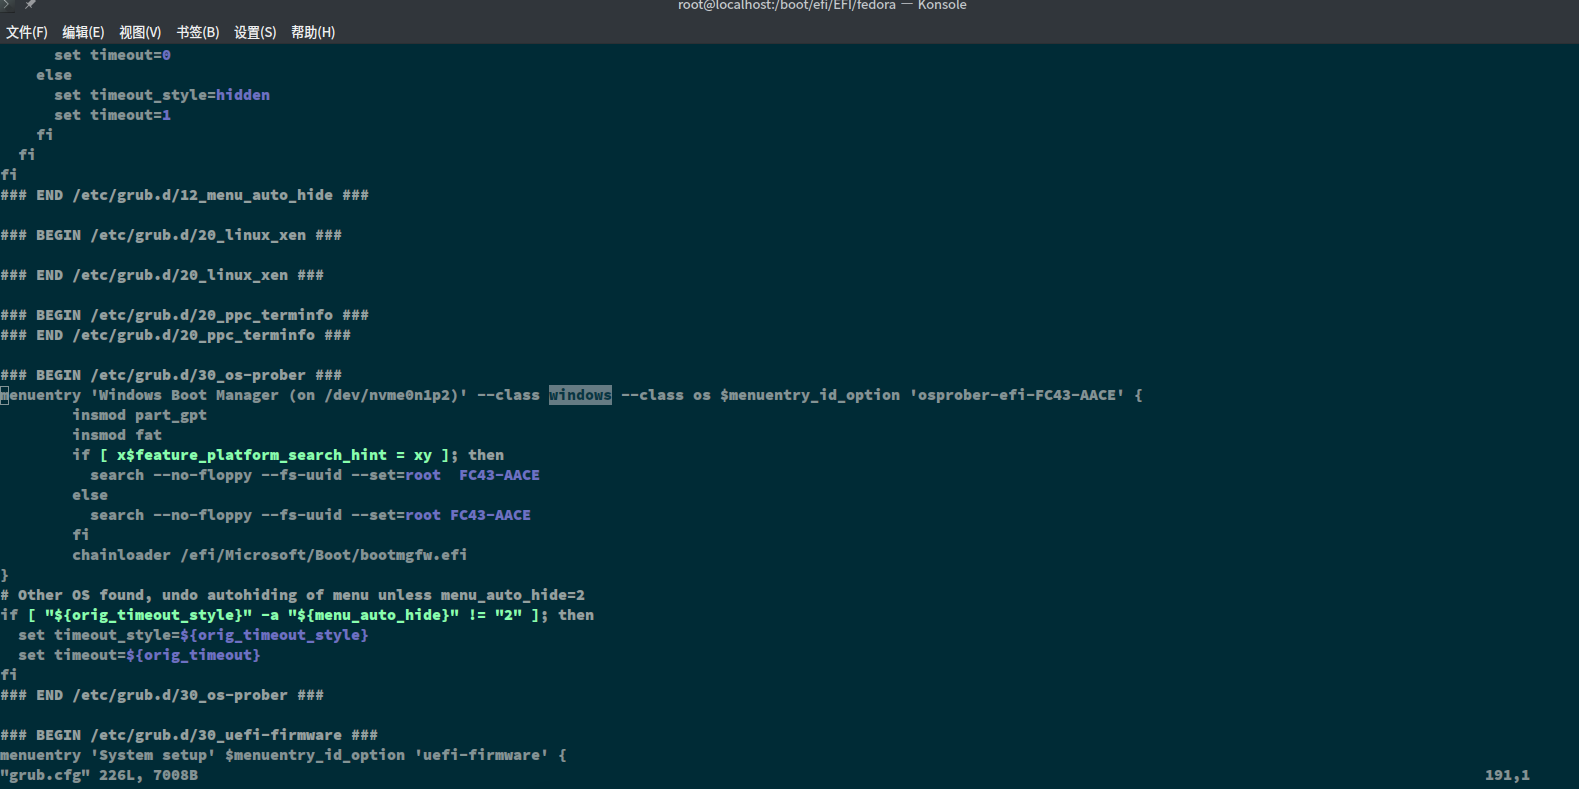Click the 'osprober-efi-FC43-AACE' string
The image size is (1579, 789).
point(1017,395)
